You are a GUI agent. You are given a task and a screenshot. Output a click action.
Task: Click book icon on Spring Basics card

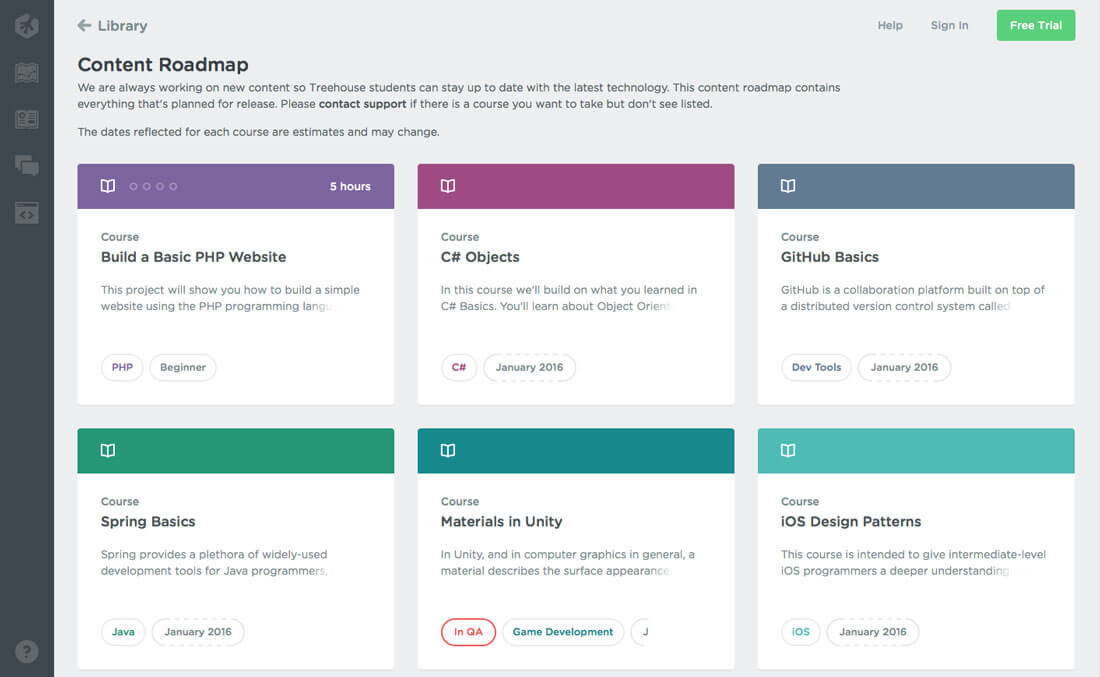coord(107,450)
